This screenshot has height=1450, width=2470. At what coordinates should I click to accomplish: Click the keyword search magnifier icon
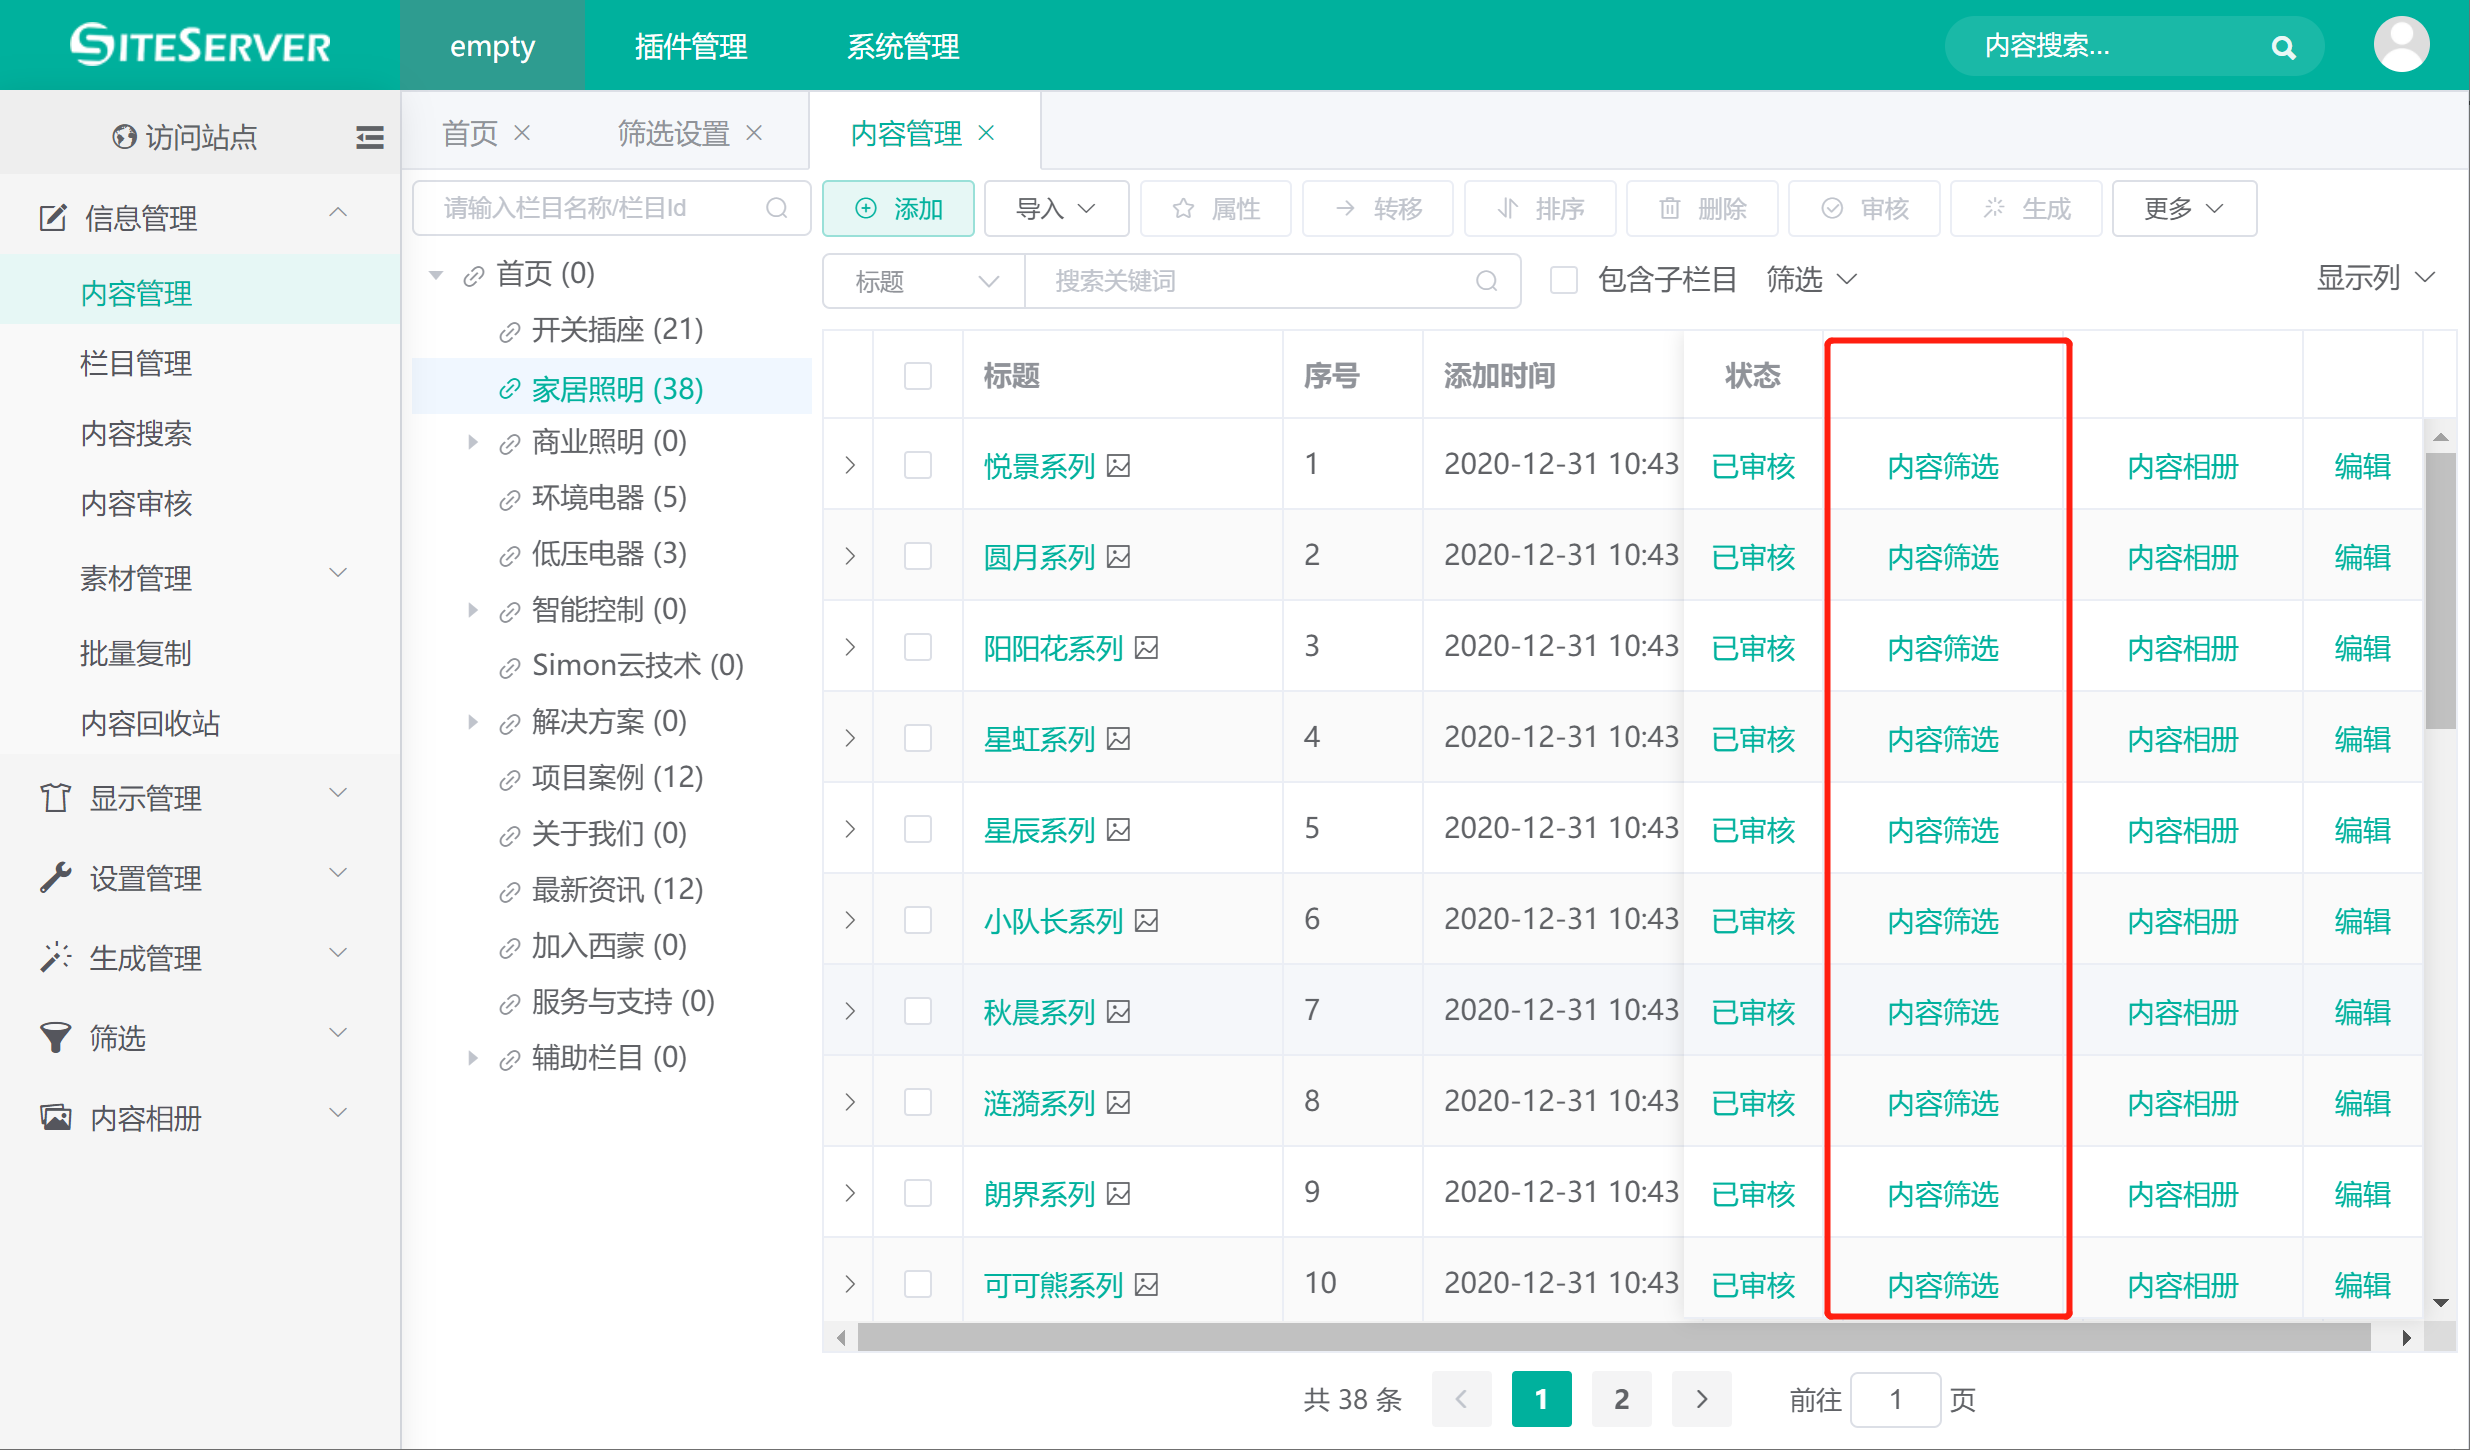pyautogui.click(x=1487, y=281)
